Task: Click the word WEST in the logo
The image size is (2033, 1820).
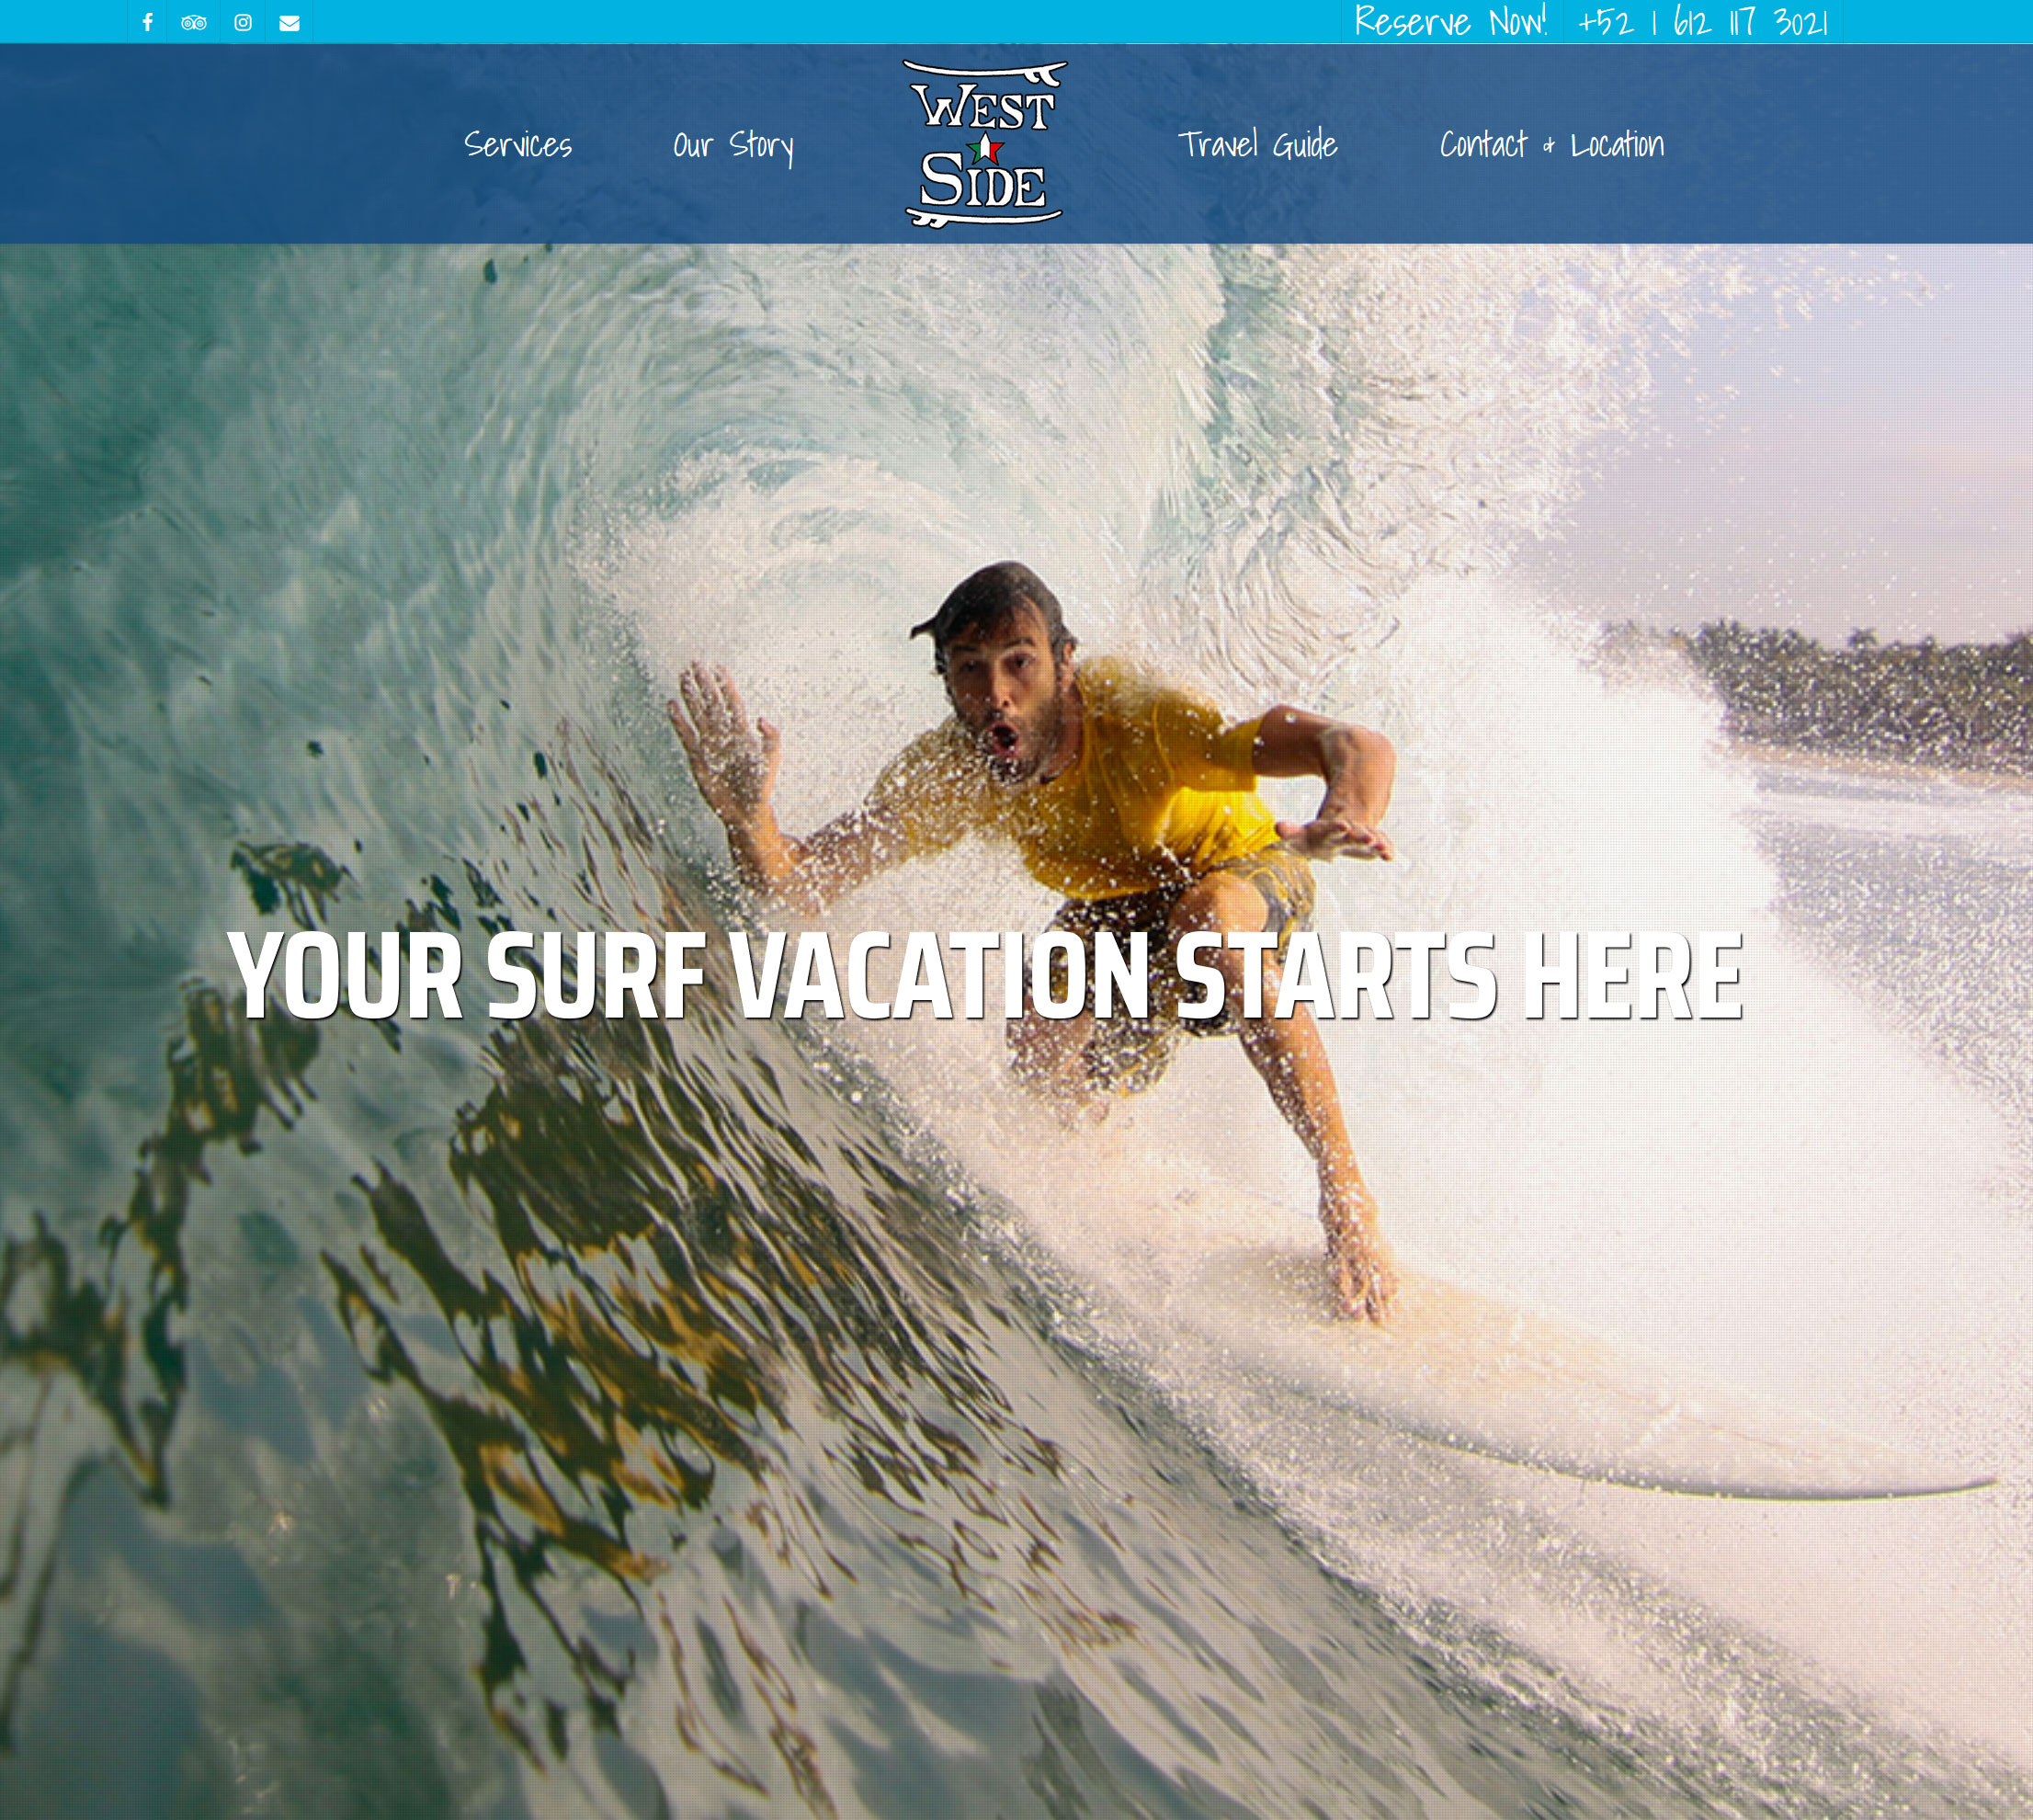Action: coord(985,108)
